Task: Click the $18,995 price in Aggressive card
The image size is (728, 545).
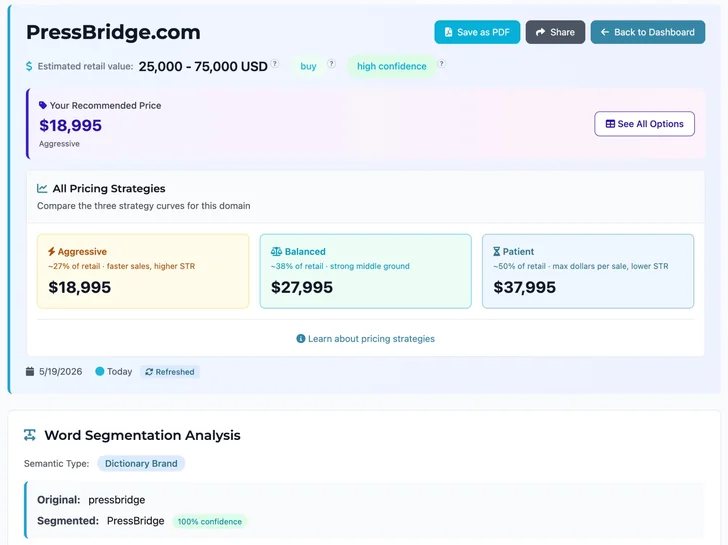Action: [79, 287]
